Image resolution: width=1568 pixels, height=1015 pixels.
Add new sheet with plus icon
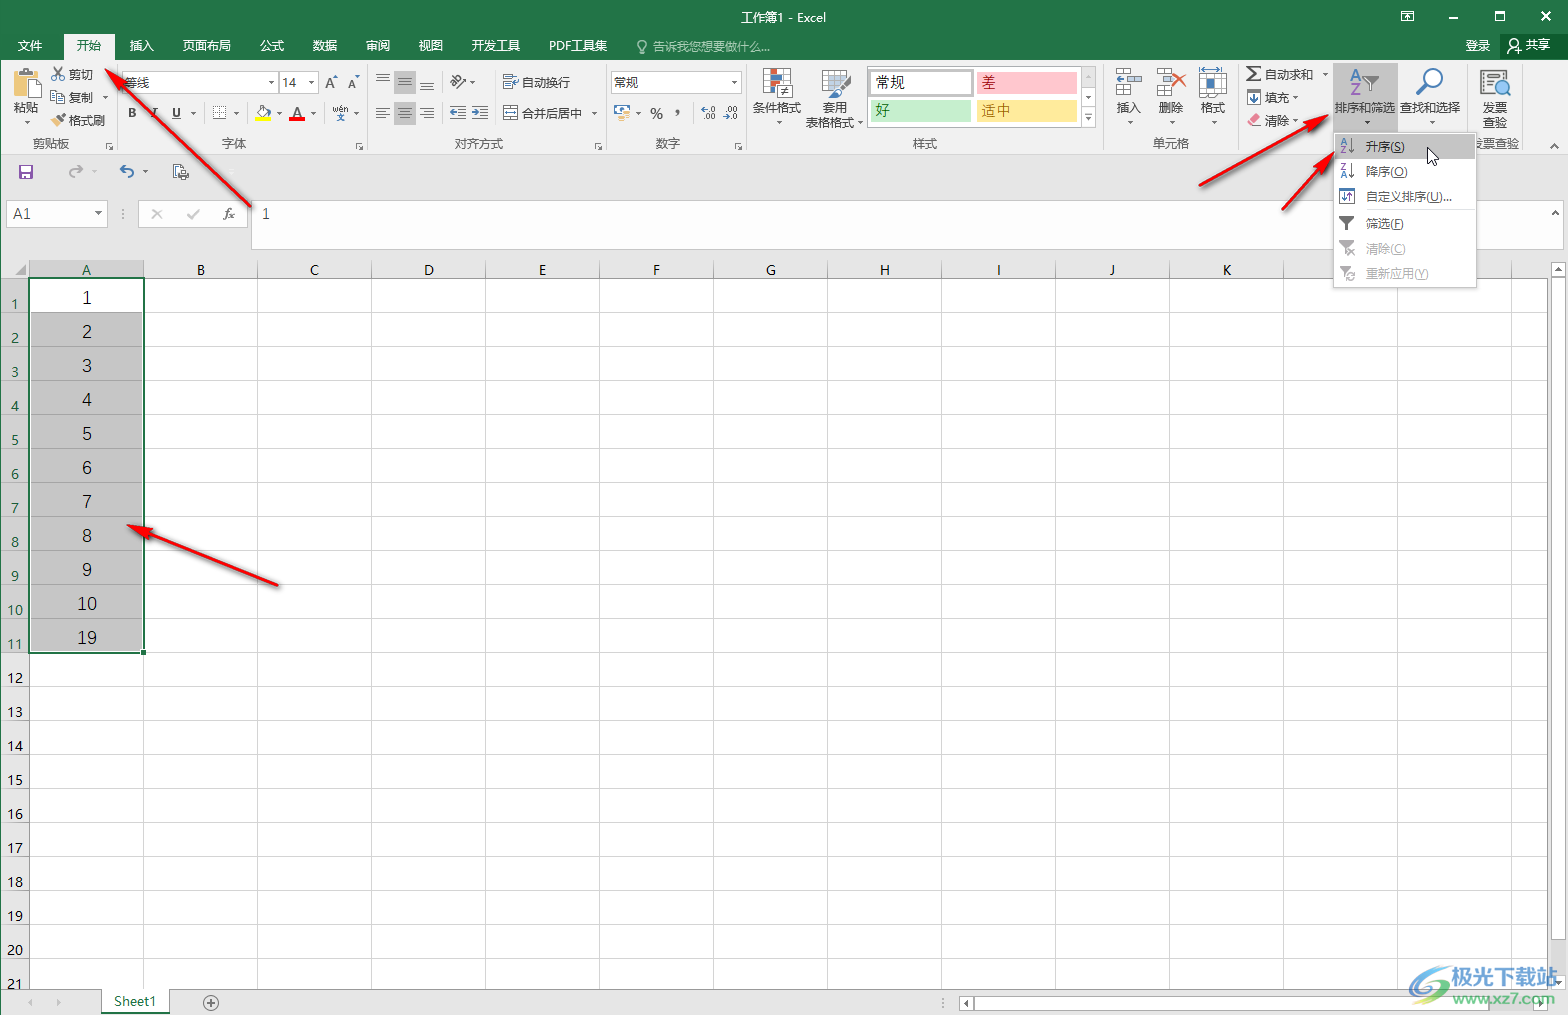[211, 1002]
